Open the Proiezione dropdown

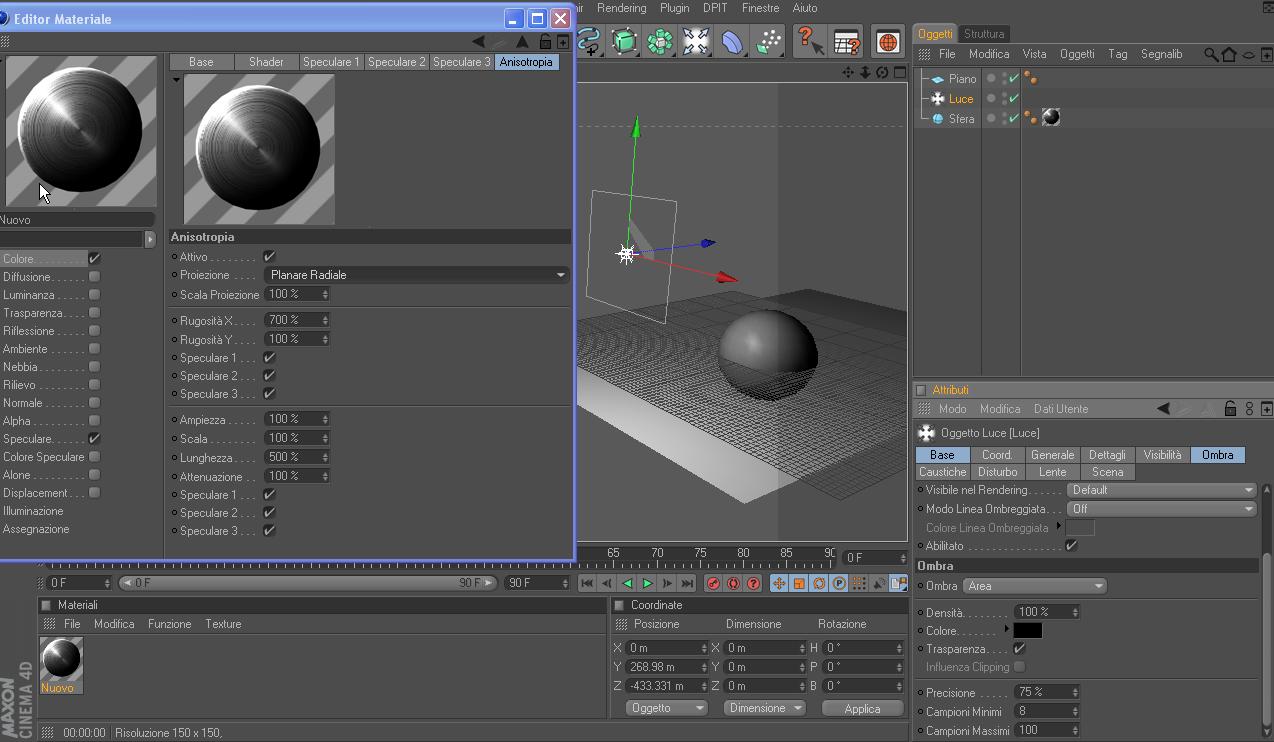coord(416,275)
